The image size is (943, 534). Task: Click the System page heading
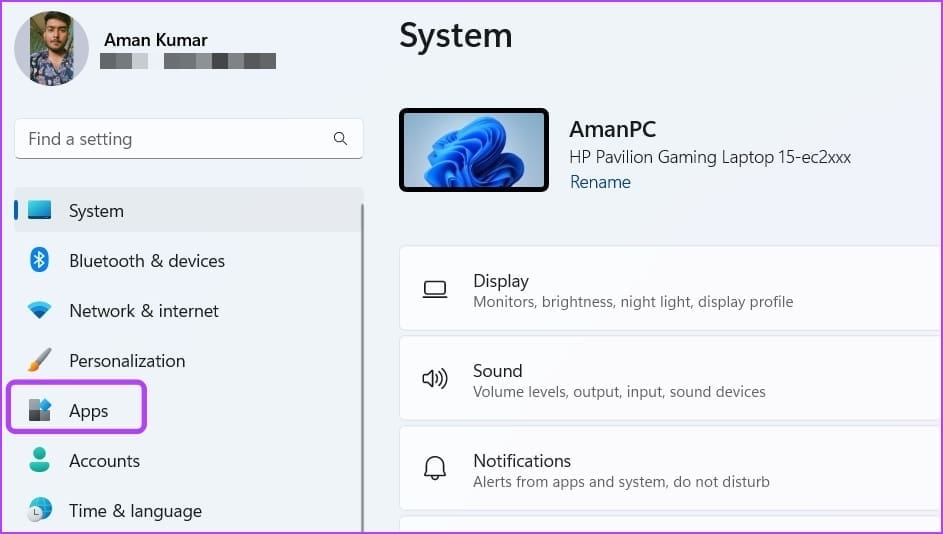(x=456, y=35)
